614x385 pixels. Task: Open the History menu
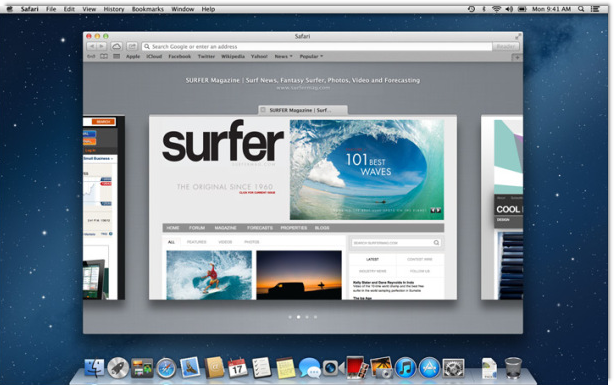pyautogui.click(x=114, y=9)
